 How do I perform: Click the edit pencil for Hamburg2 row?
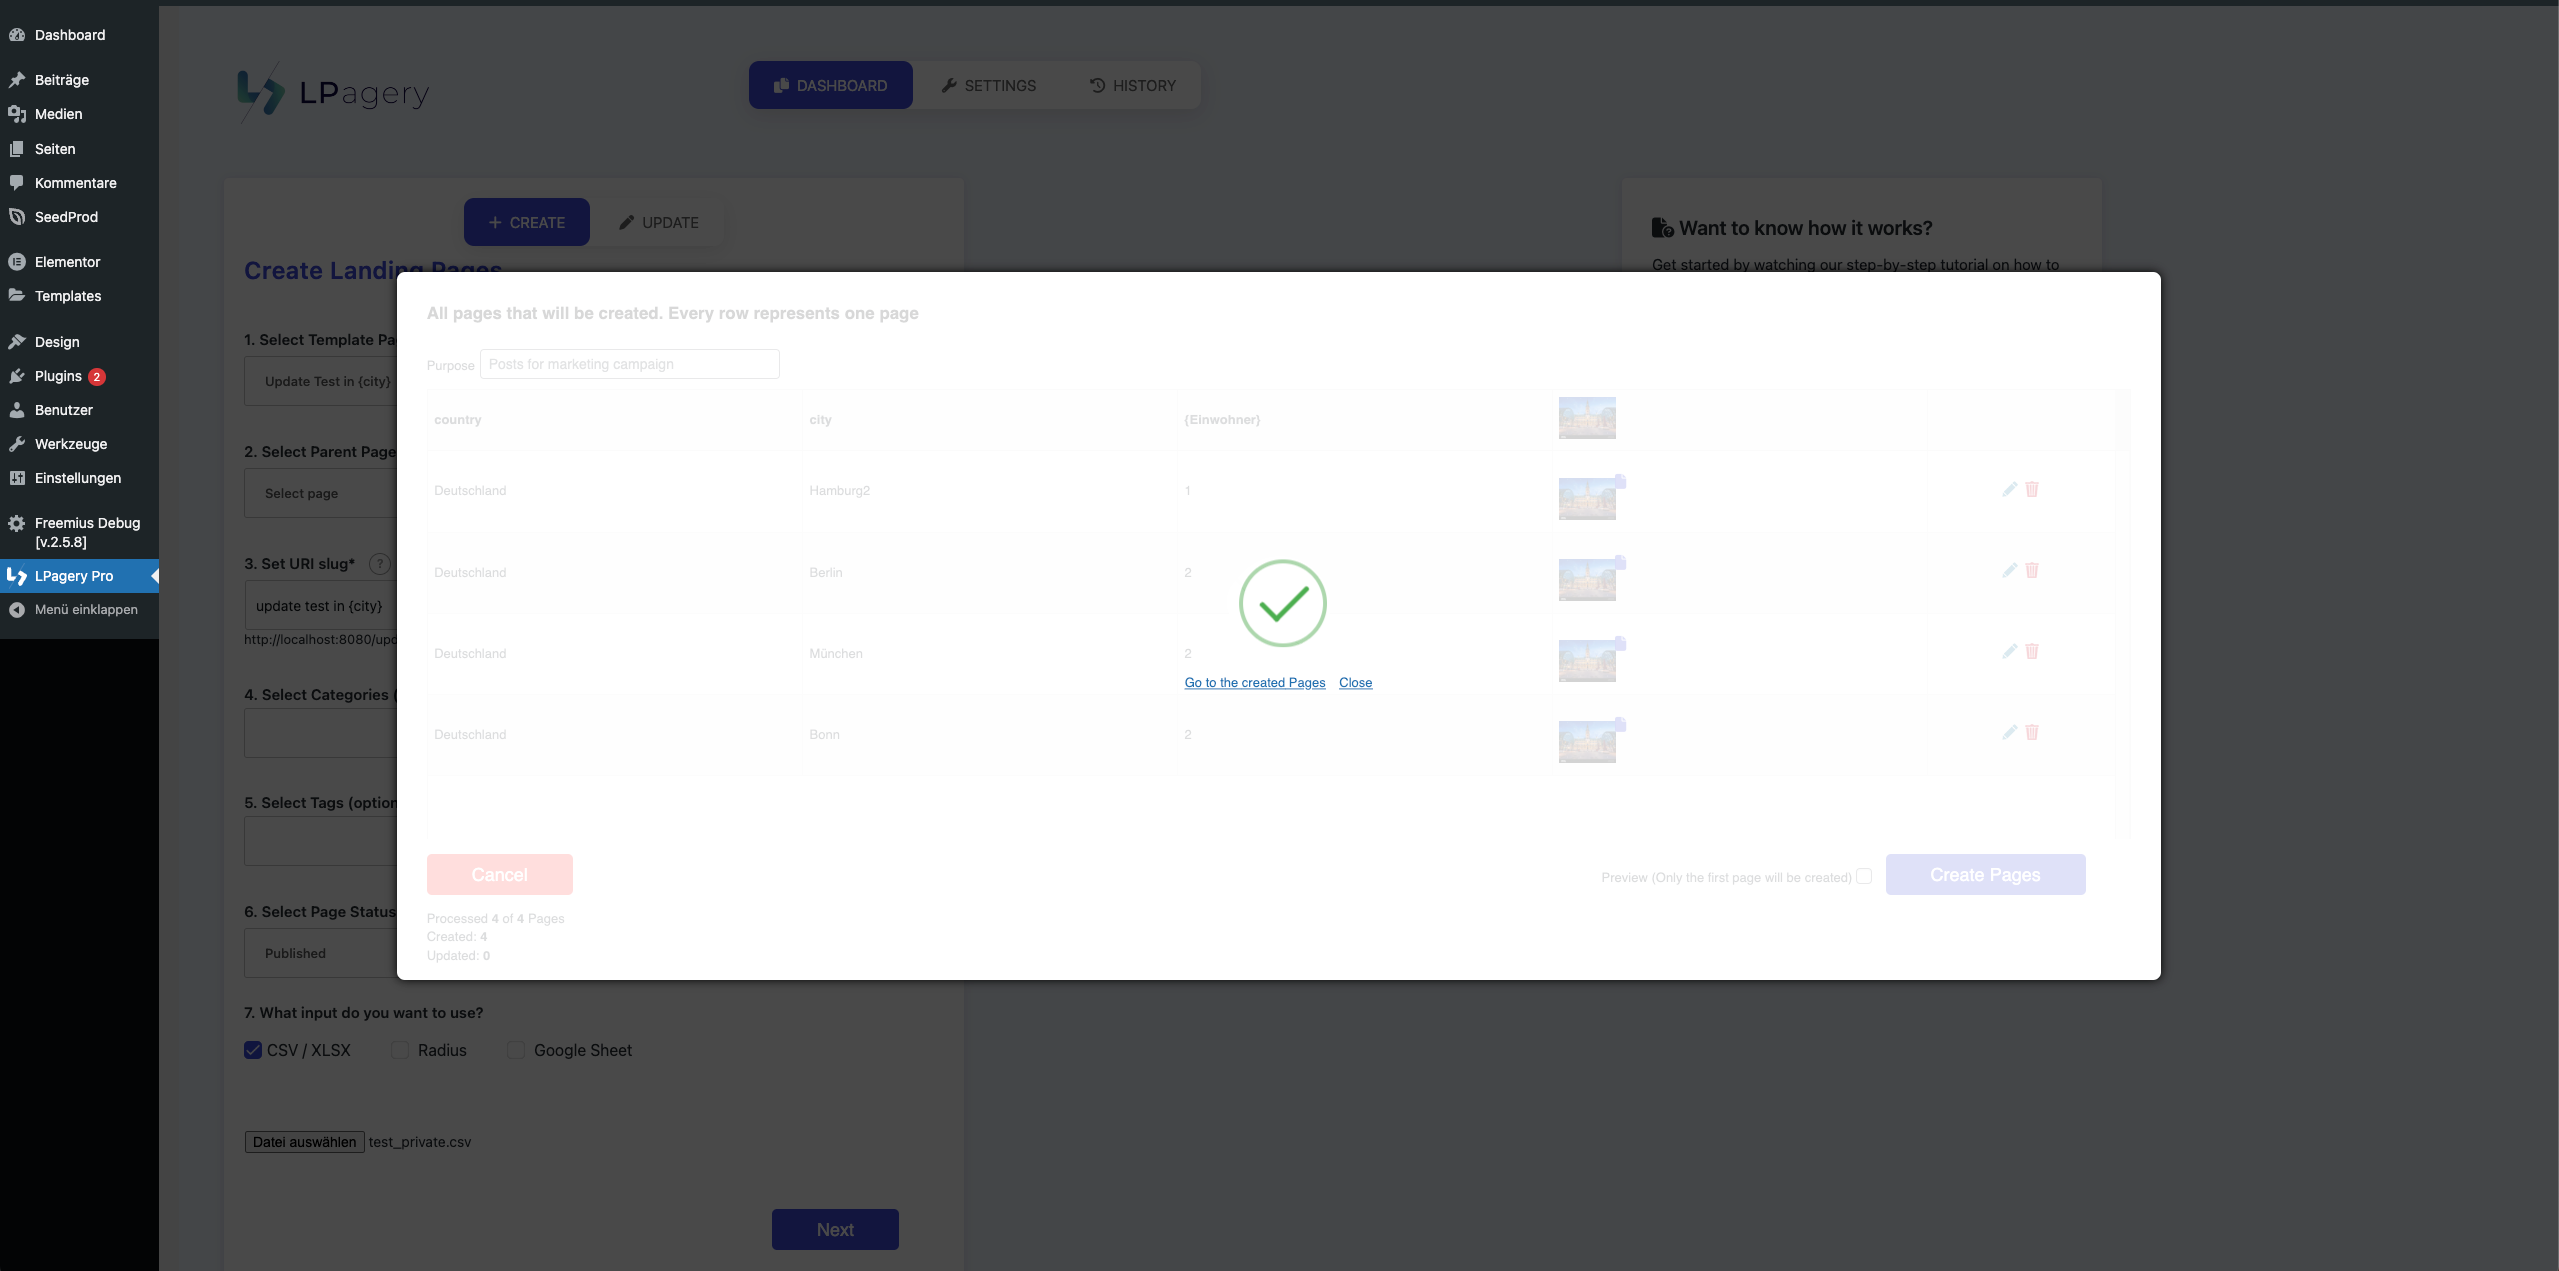tap(2009, 489)
